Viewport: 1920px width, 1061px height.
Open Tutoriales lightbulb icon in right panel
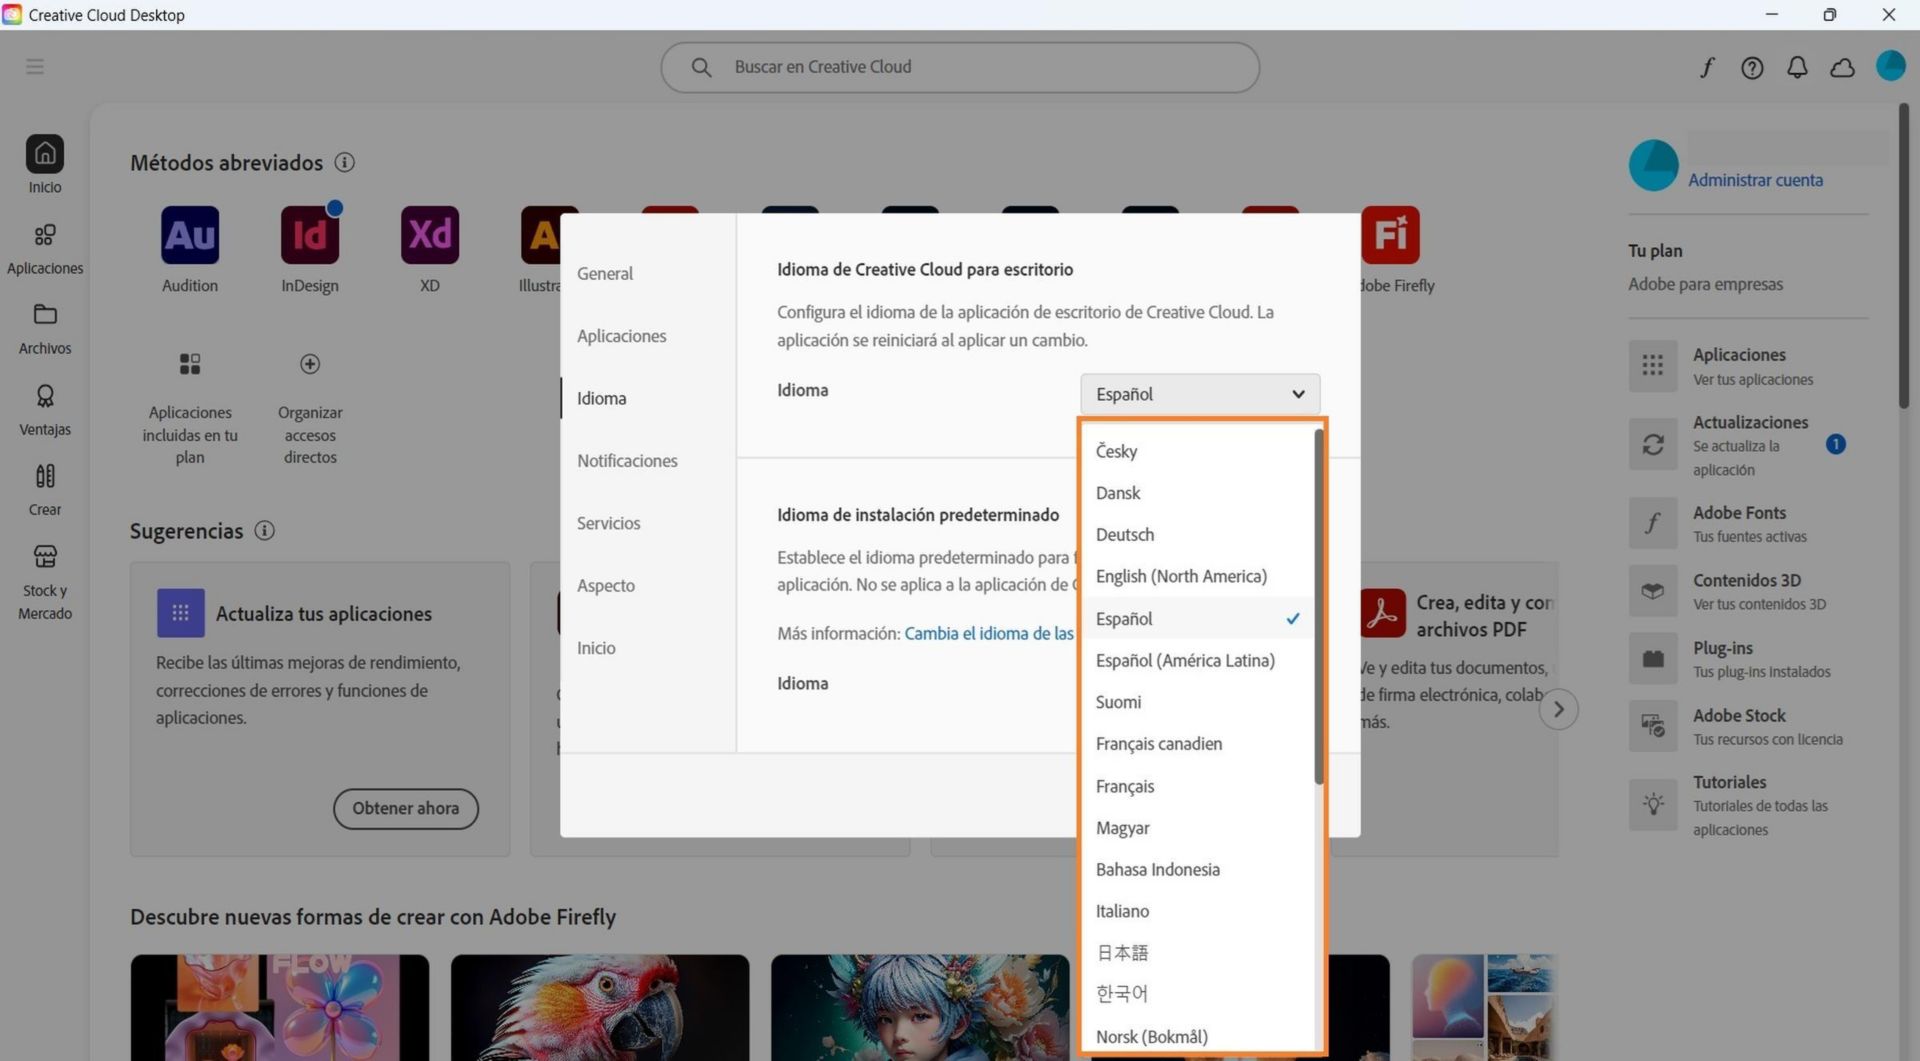1653,804
